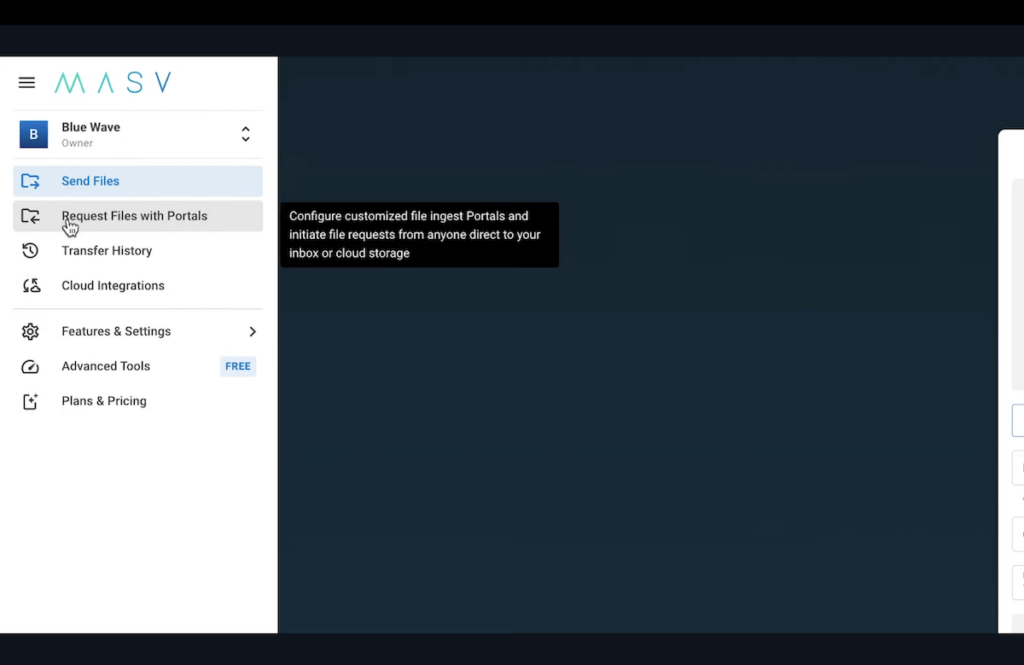The height and width of the screenshot is (665, 1024).
Task: Select the Advanced Tools menu item
Action: tap(105, 366)
